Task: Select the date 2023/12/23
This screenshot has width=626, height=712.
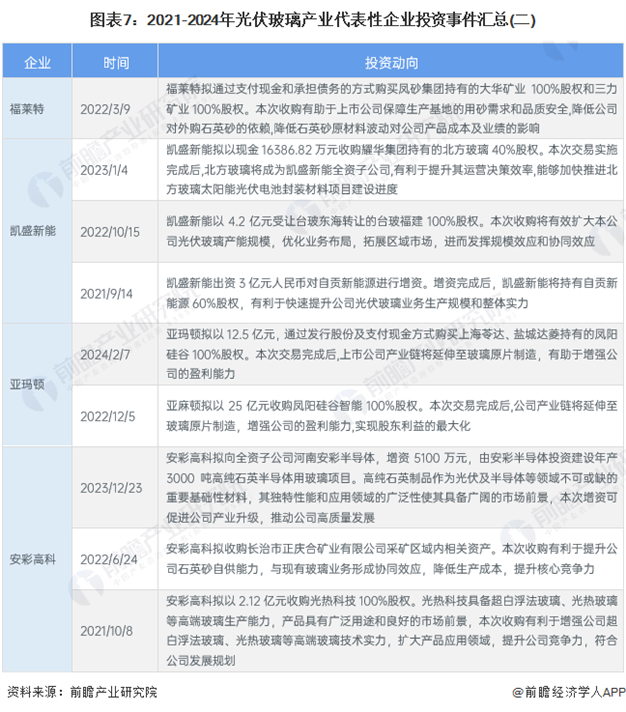Action: pos(111,488)
